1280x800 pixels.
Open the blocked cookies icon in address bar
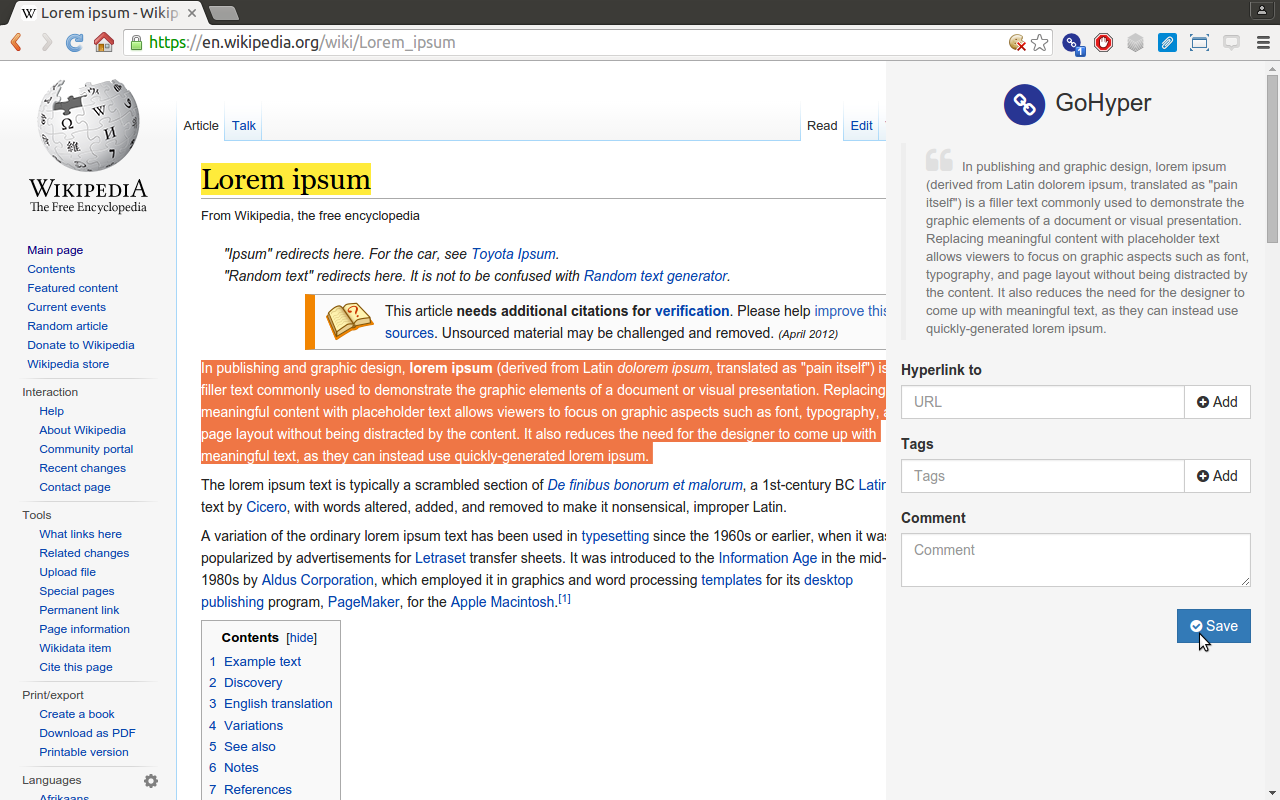[1017, 42]
